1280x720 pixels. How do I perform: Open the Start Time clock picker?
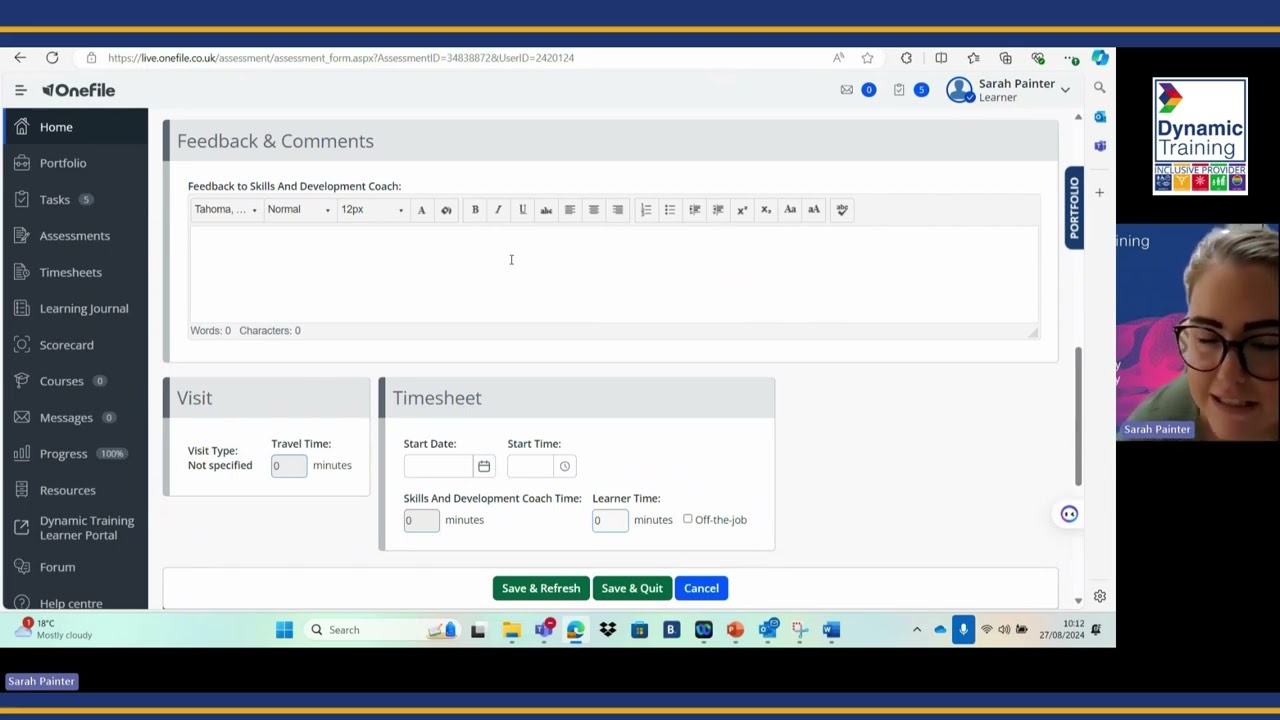click(565, 466)
